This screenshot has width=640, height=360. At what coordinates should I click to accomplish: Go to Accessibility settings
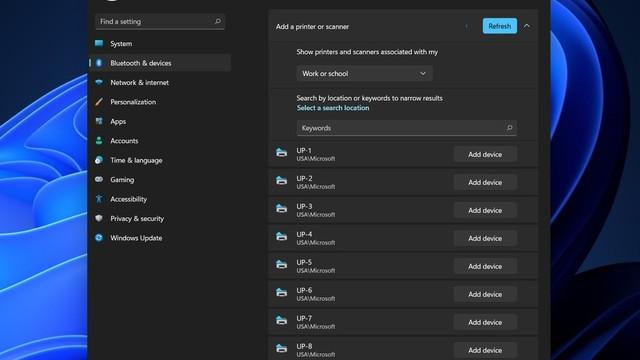(160, 199)
